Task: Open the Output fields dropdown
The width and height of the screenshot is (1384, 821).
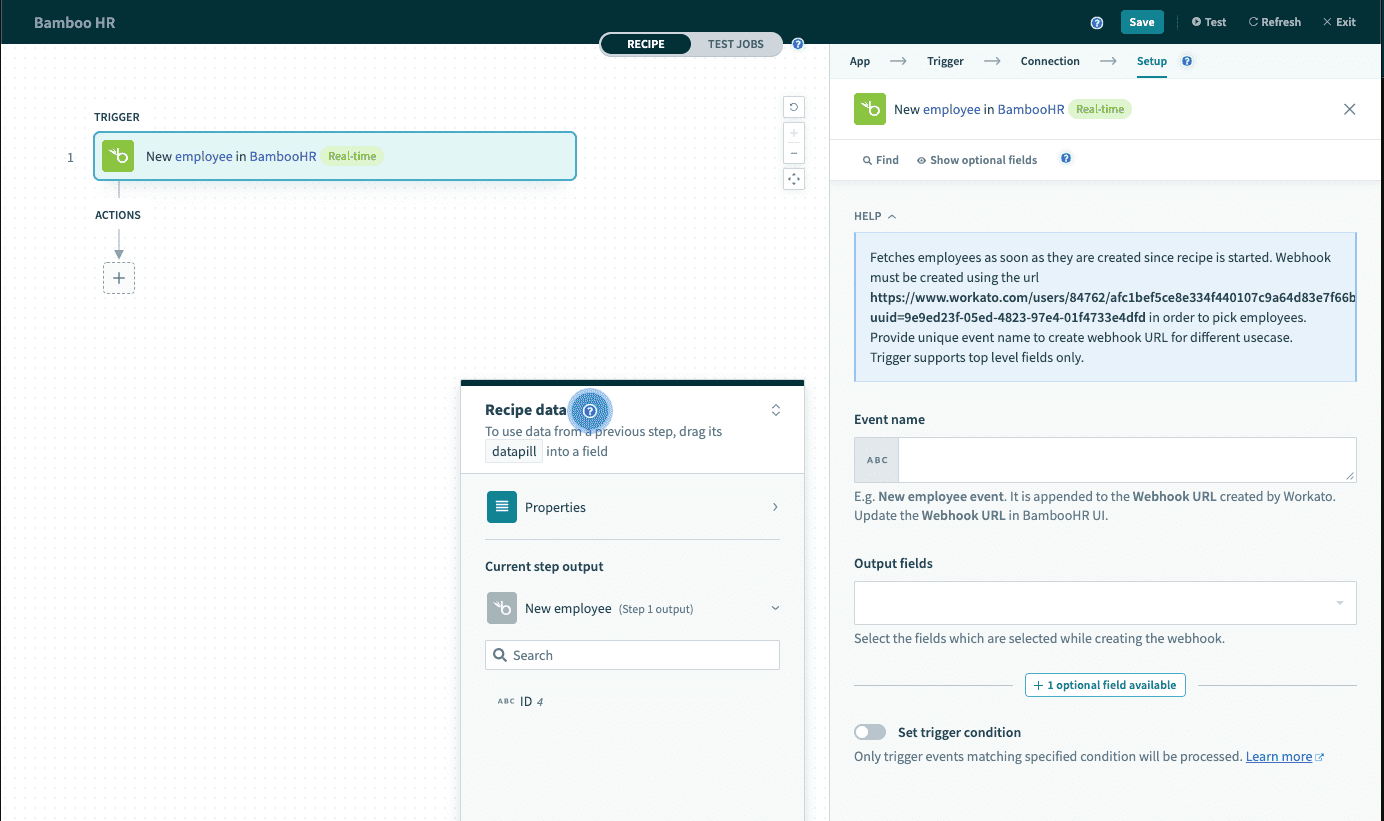Action: coord(1104,603)
